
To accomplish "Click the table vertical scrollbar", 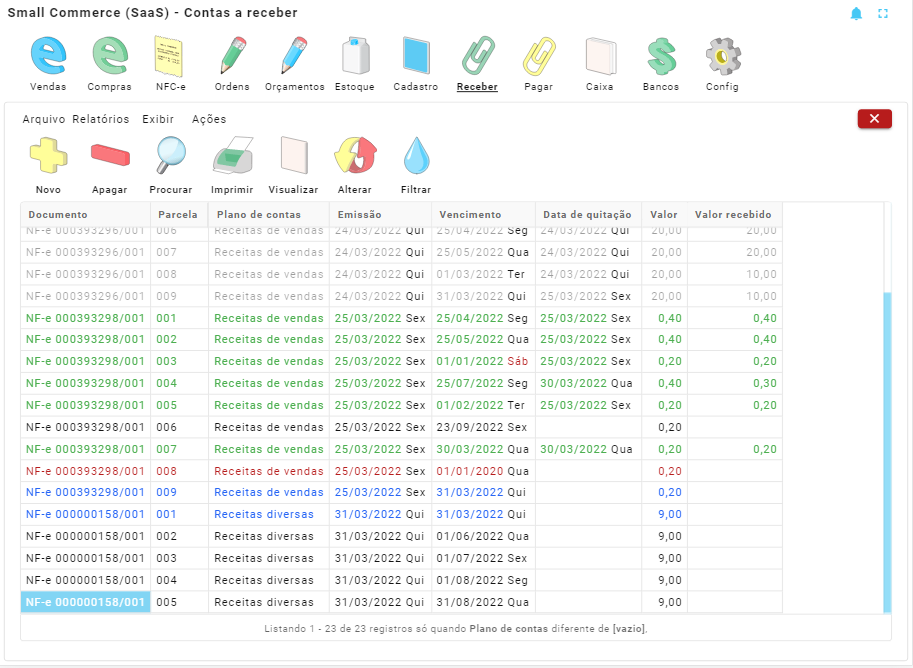I will [886, 450].
